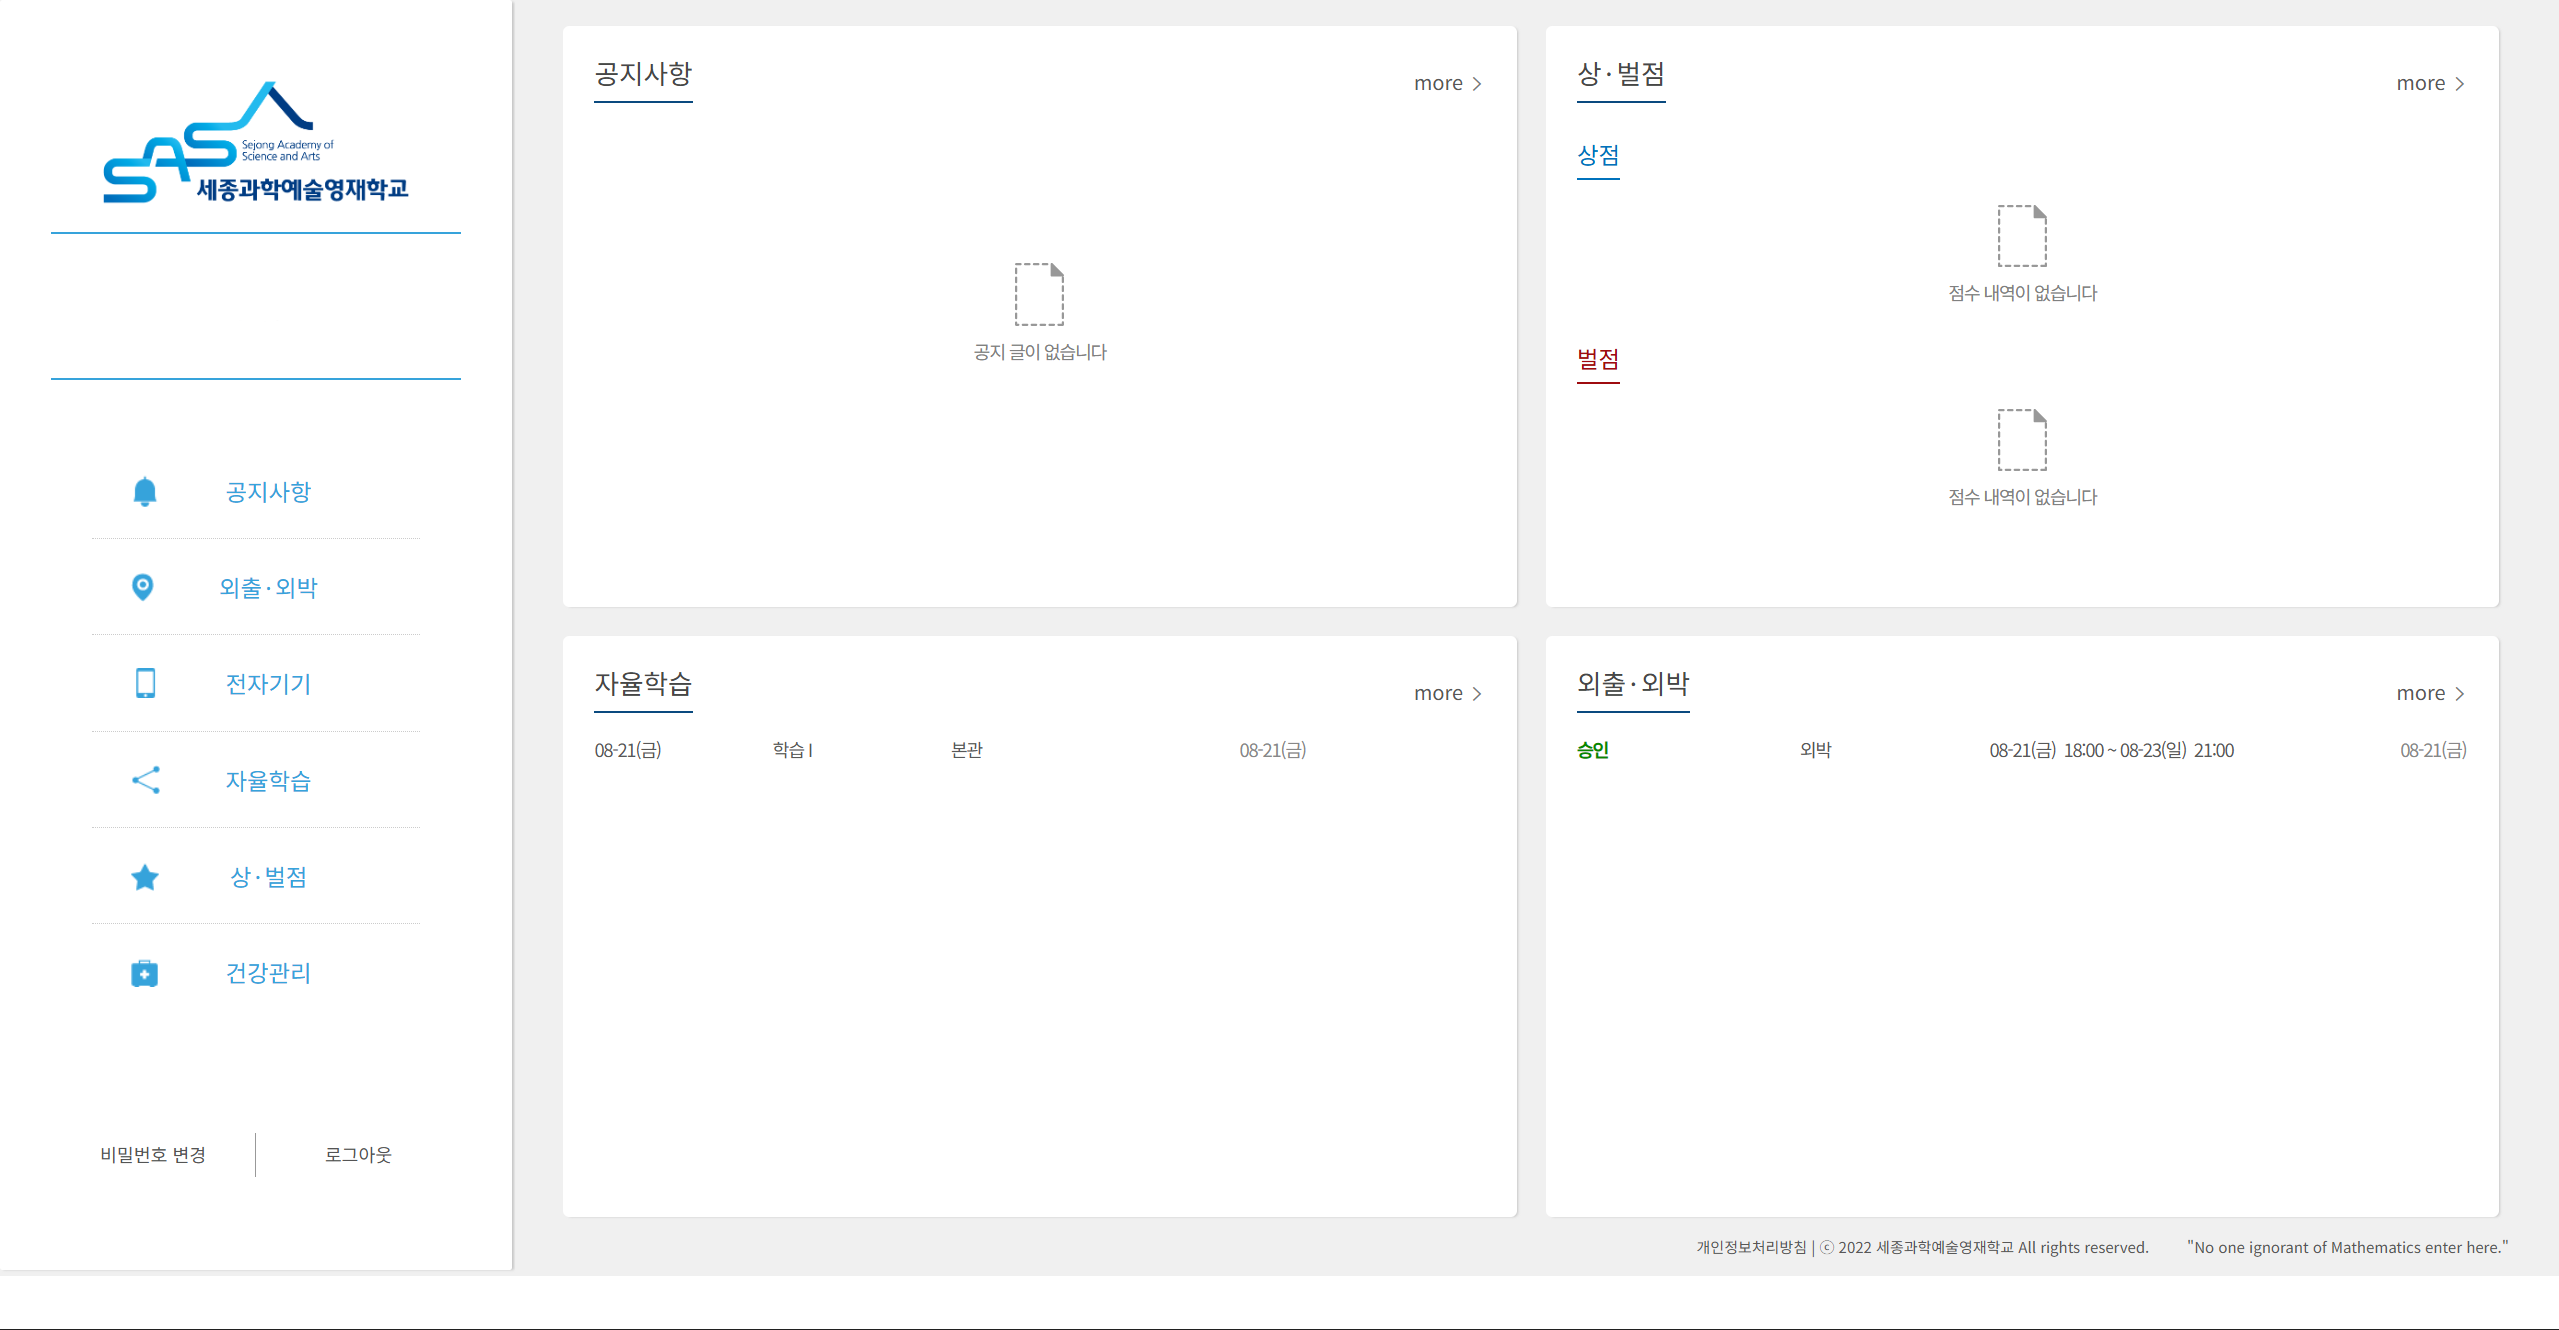Screen dimensions: 2559x1330
Task: Click the bell icon for 공지사항
Action: point(145,492)
